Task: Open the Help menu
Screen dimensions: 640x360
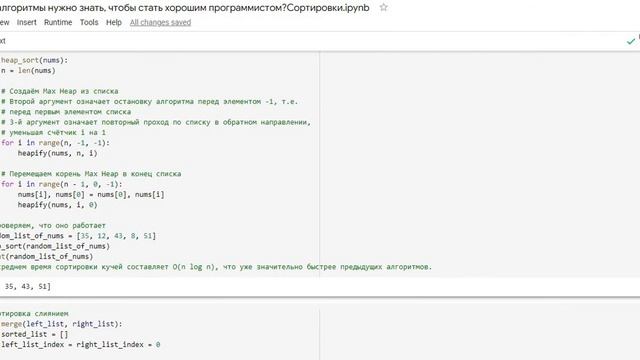Action: click(x=114, y=22)
